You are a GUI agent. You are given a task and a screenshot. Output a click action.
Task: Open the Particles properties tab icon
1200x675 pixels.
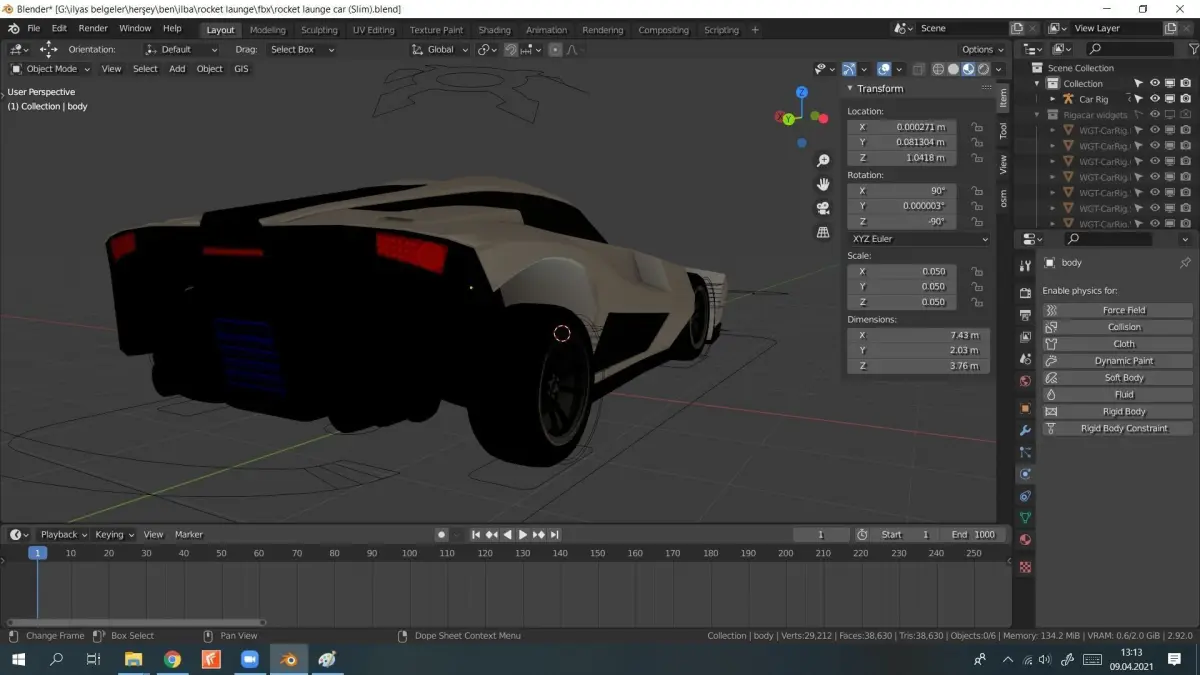1025,452
